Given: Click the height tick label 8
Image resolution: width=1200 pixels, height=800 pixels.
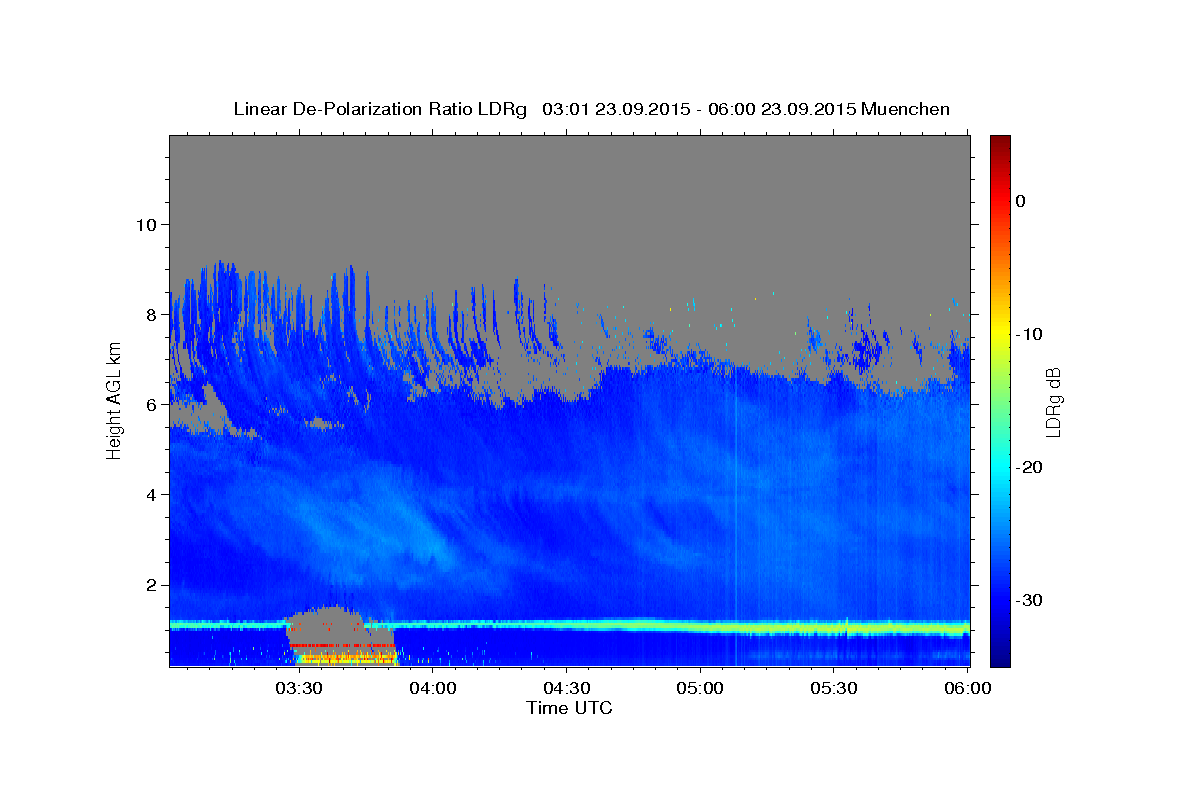Looking at the screenshot, I should (x=152, y=314).
